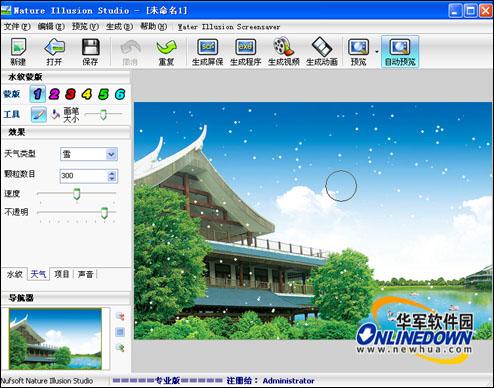Click 'Nufsoft Nature Illusion Studio' status text
Image resolution: width=494 pixels, height=388 pixels.
click(47, 381)
